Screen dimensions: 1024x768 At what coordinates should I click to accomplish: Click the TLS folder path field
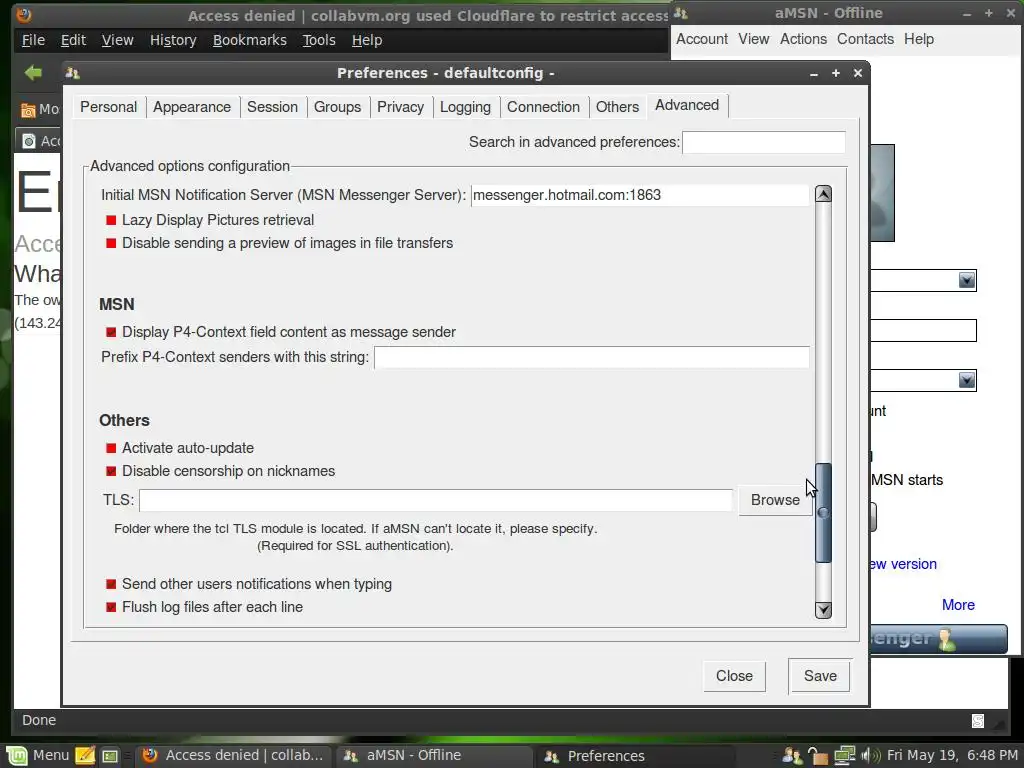click(436, 500)
